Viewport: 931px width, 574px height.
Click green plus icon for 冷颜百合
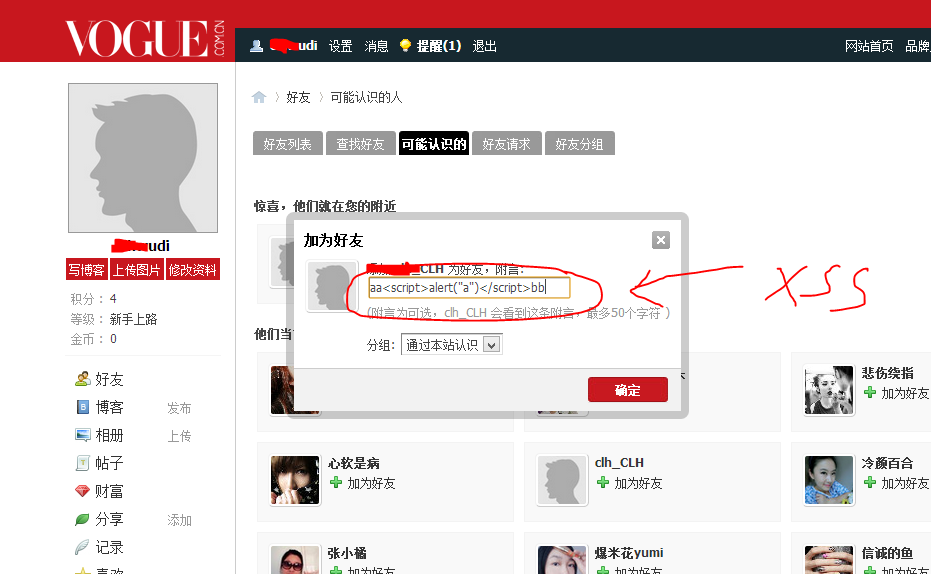pyautogui.click(x=870, y=483)
